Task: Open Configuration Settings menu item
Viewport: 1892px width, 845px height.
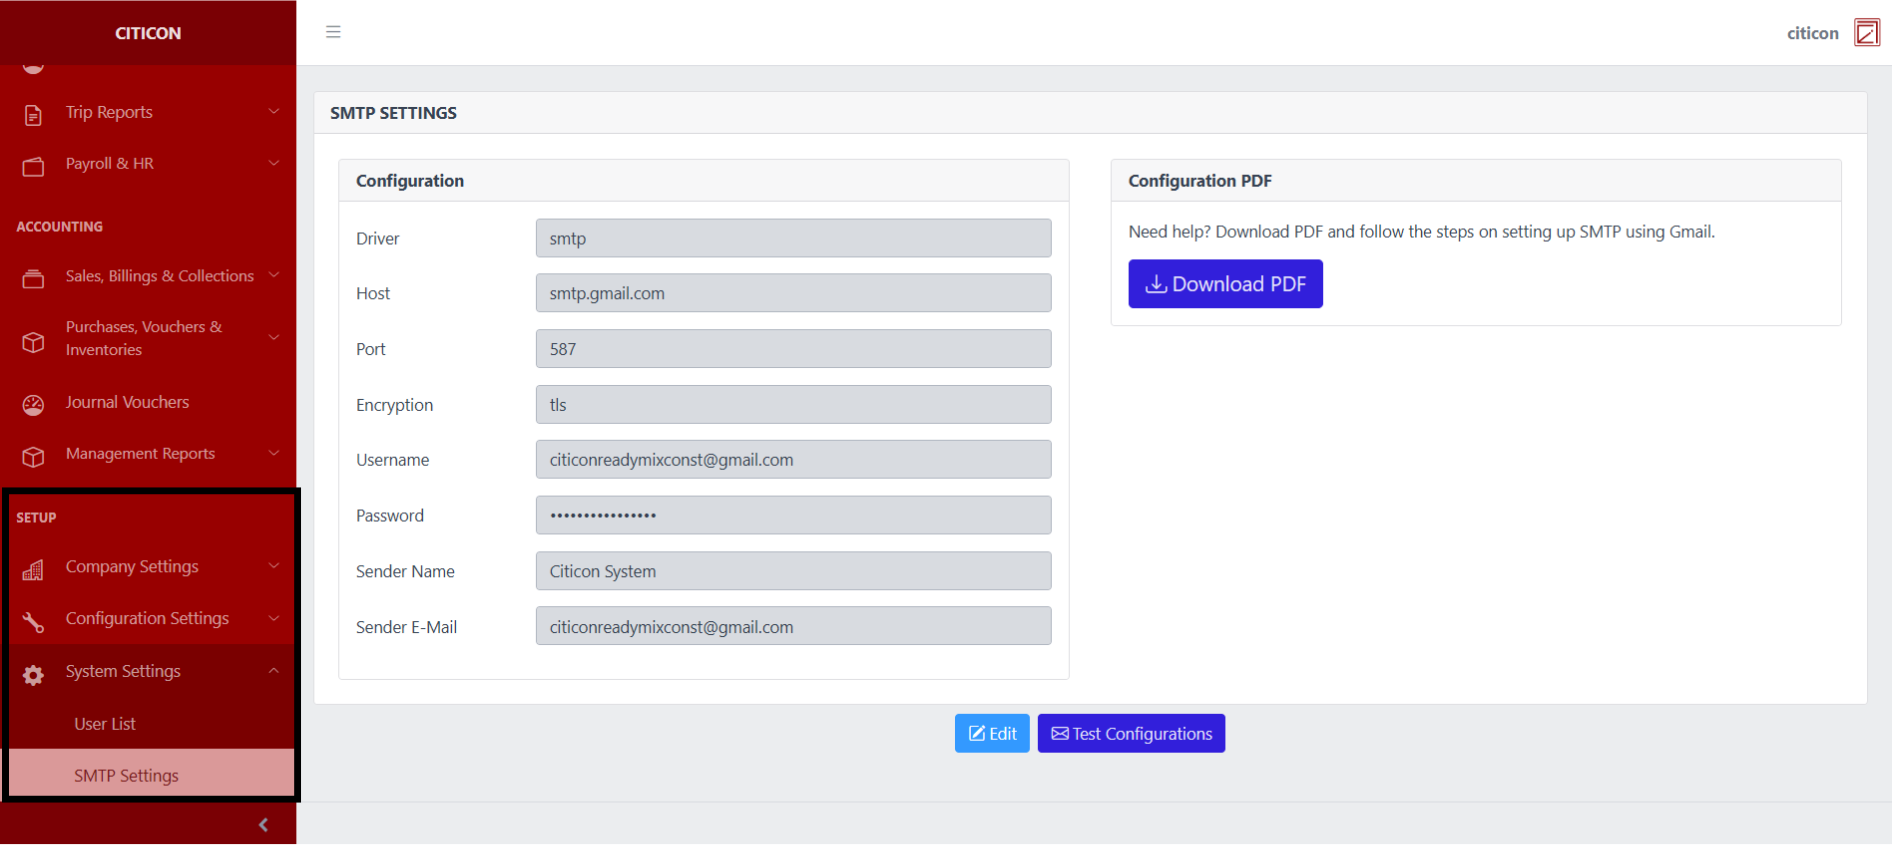Action: [148, 619]
